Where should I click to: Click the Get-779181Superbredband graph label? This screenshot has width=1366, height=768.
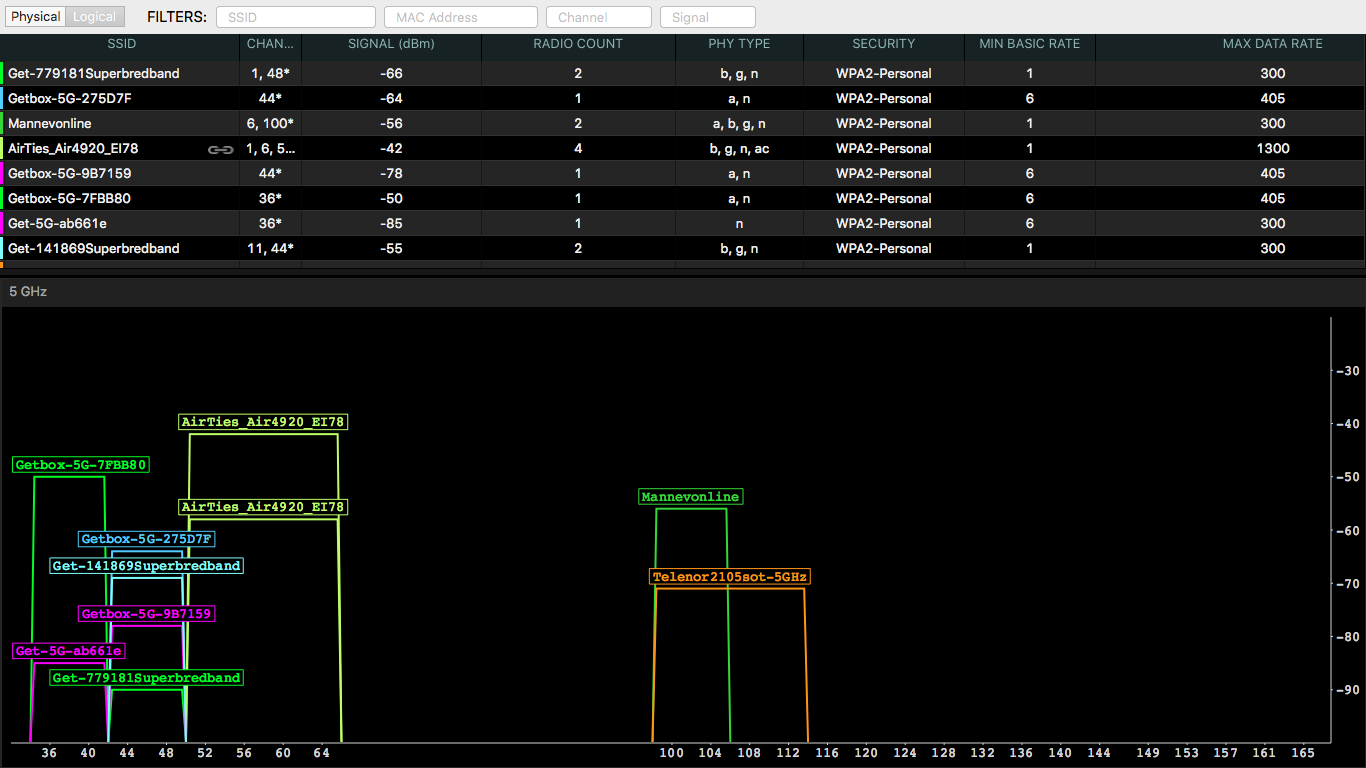[x=147, y=678]
